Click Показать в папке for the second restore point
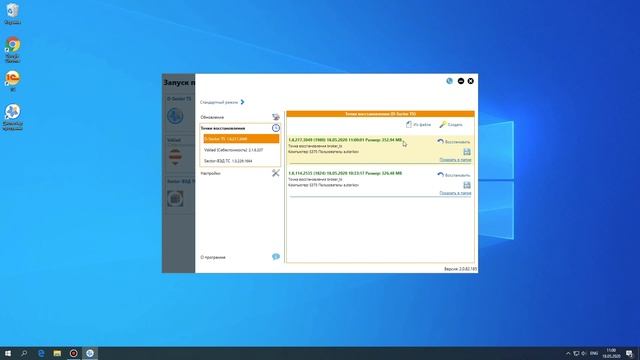The width and height of the screenshot is (640, 360). point(455,193)
